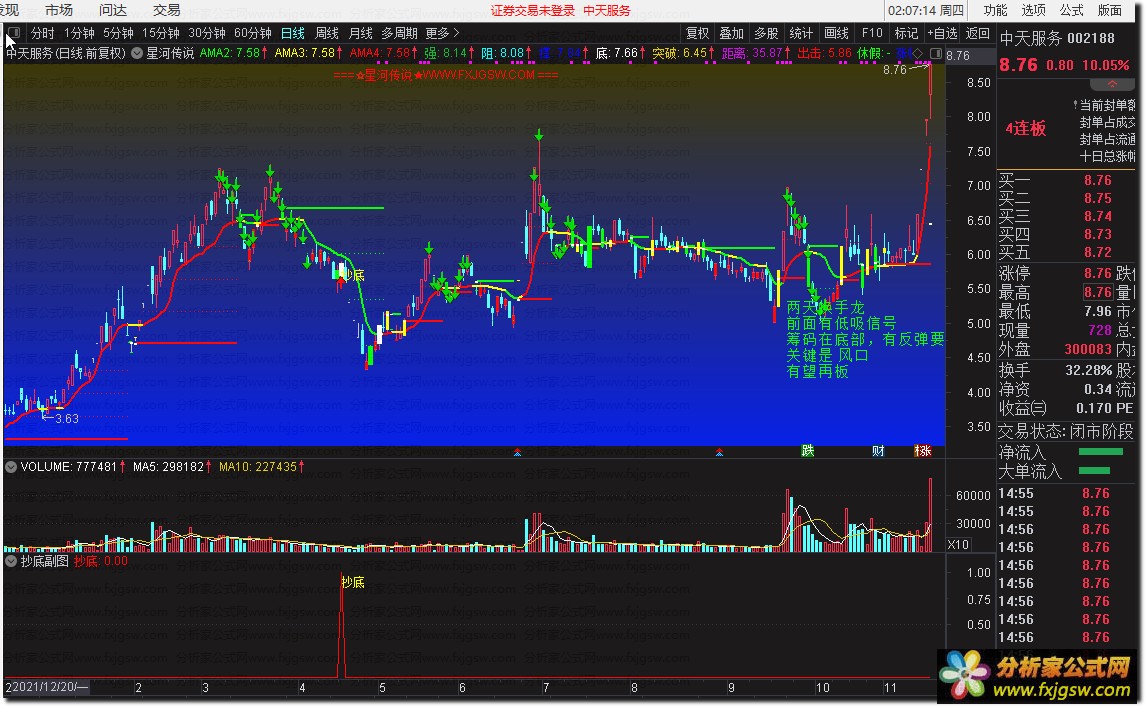Expand the 更多 periods menu
This screenshot has height=707, width=1147.
click(x=443, y=33)
